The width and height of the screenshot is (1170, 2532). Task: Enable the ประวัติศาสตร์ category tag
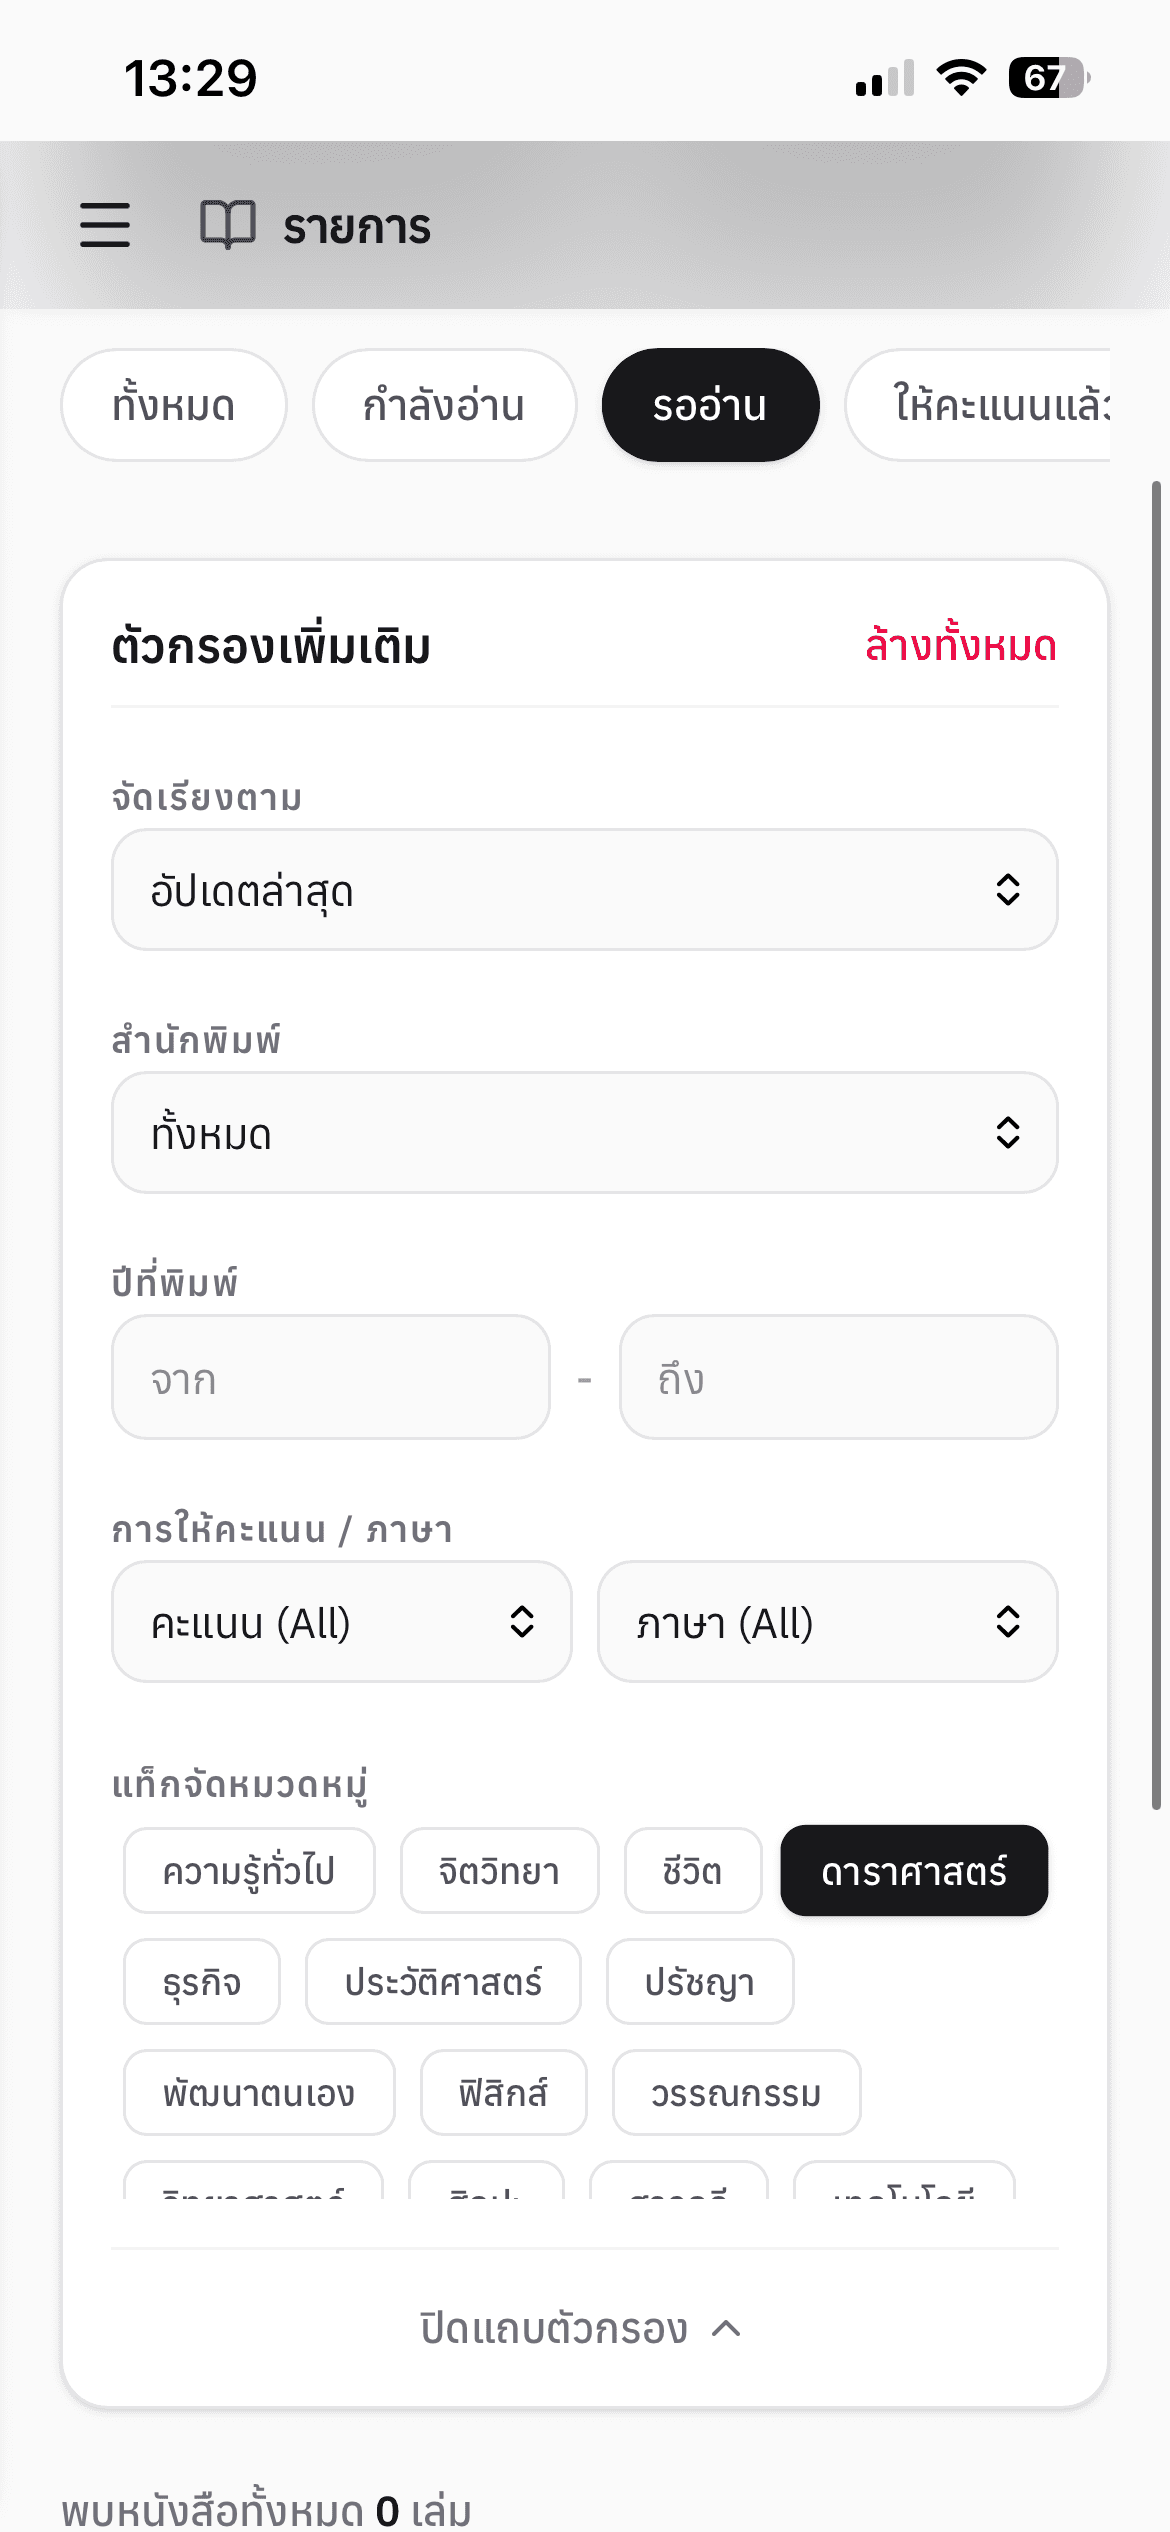[443, 1982]
